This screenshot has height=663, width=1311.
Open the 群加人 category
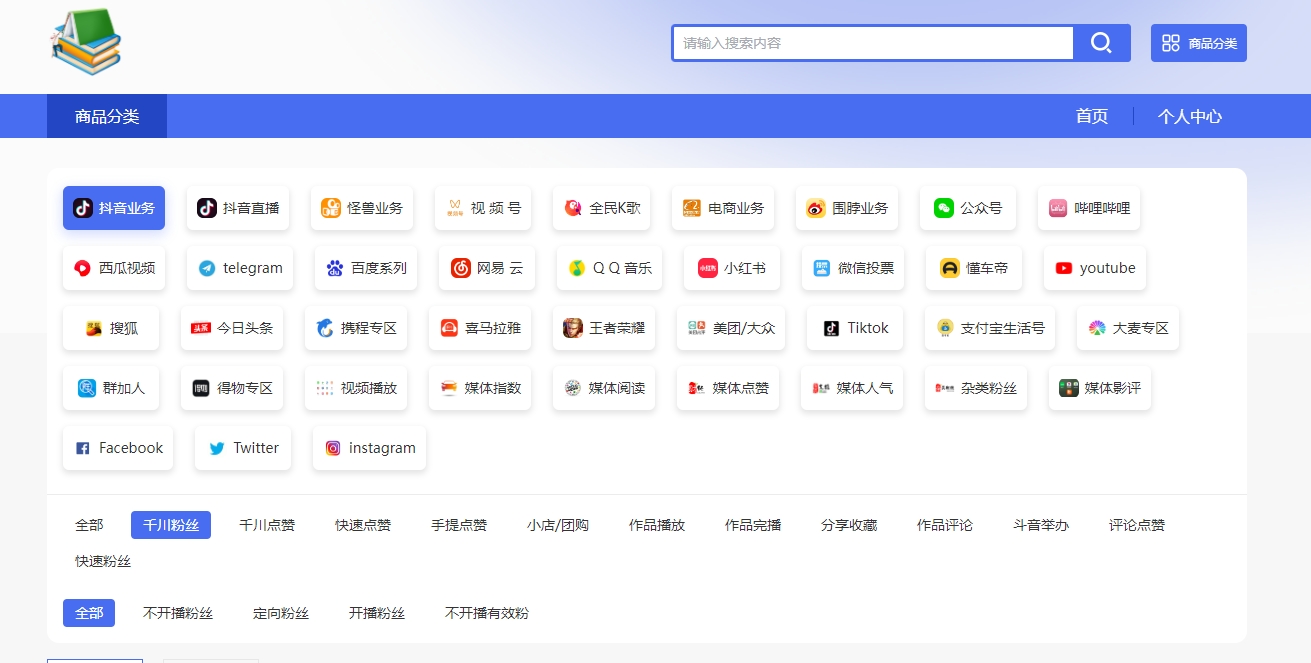point(111,388)
